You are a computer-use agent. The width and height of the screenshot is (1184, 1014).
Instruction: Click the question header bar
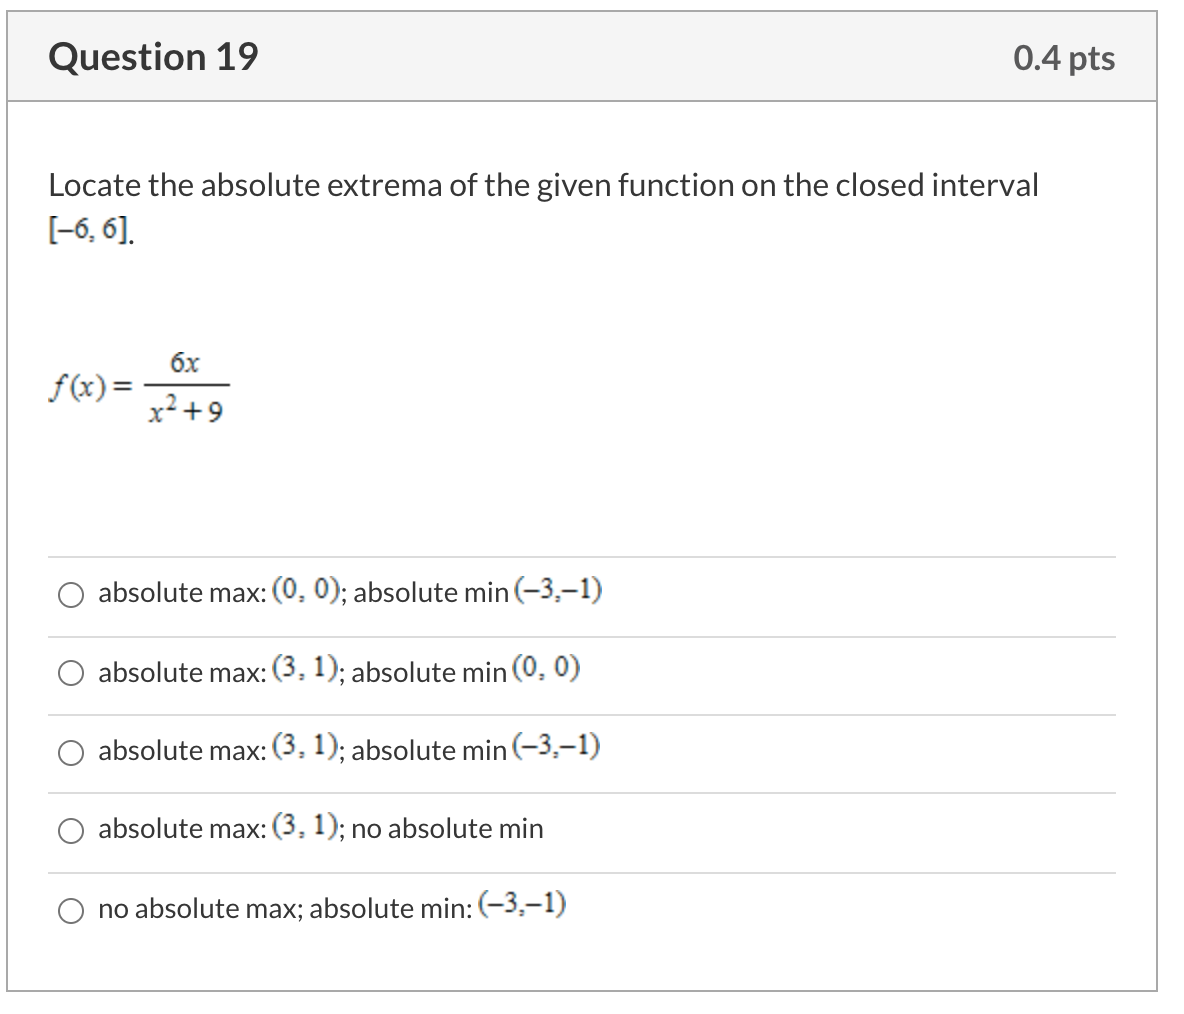click(x=592, y=57)
